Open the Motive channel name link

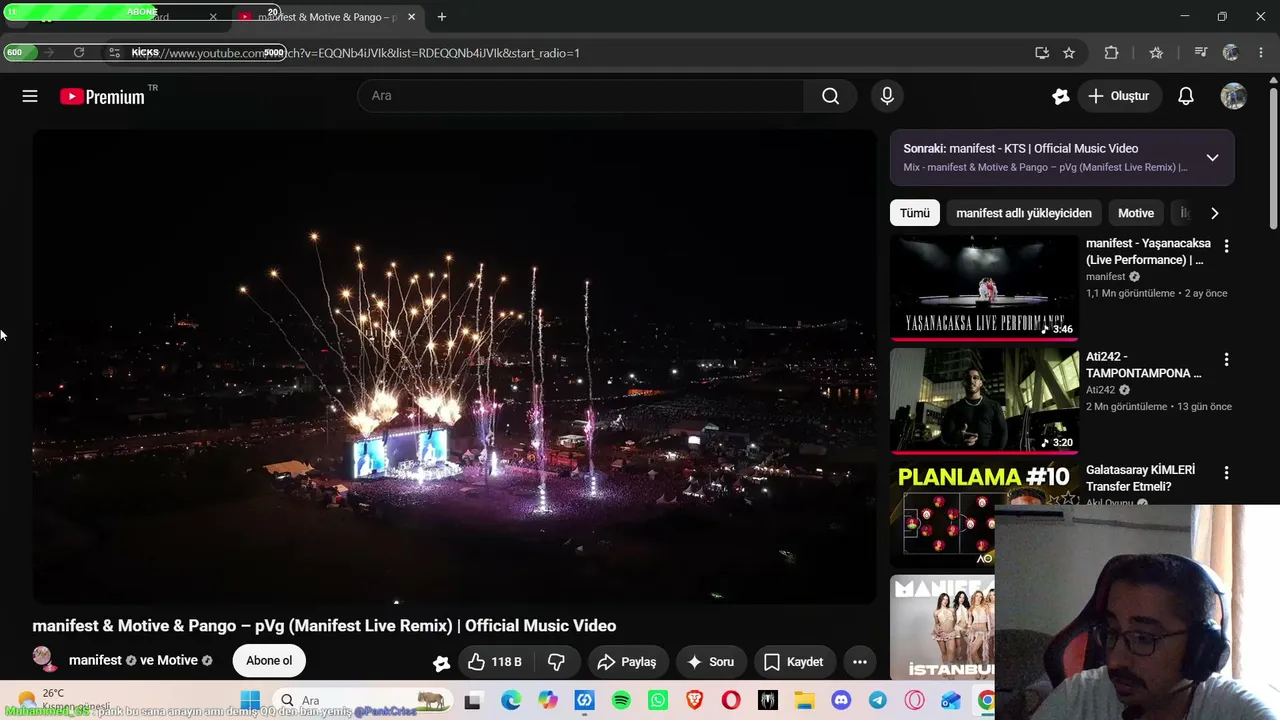pos(177,661)
